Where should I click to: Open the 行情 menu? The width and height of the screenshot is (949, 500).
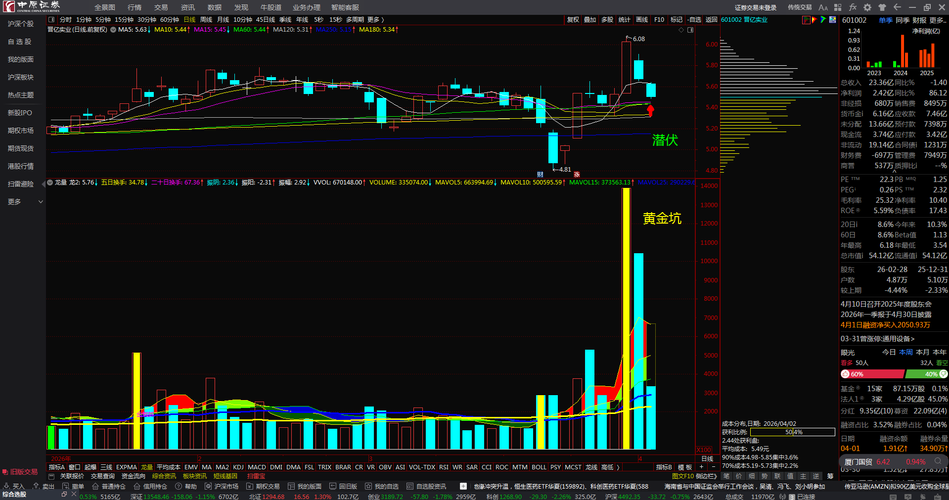coord(134,7)
